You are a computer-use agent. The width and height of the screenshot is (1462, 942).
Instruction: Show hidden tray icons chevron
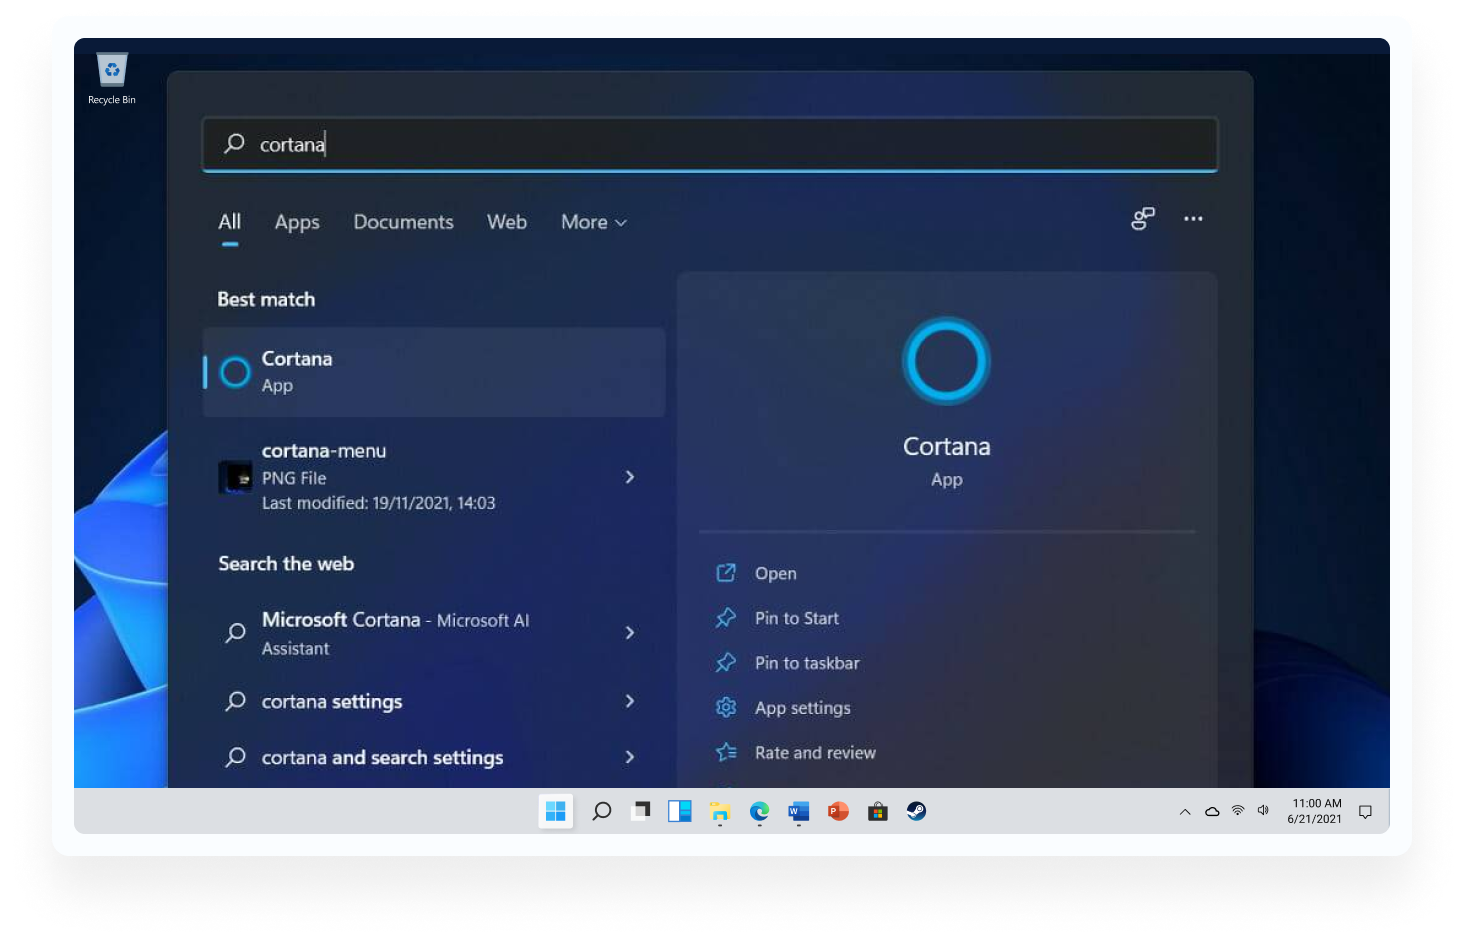click(x=1185, y=812)
